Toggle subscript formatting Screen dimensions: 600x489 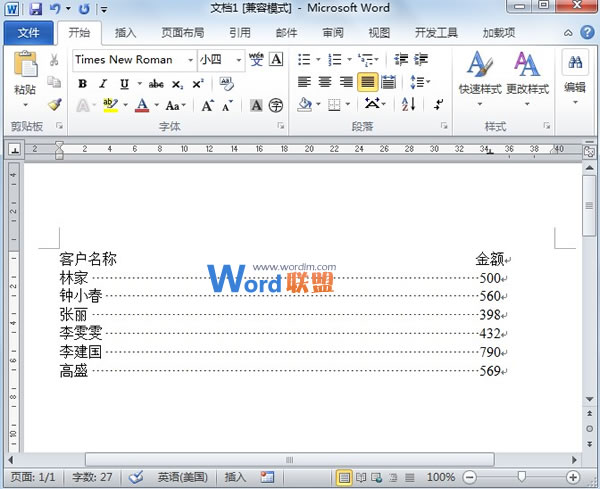[x=177, y=84]
